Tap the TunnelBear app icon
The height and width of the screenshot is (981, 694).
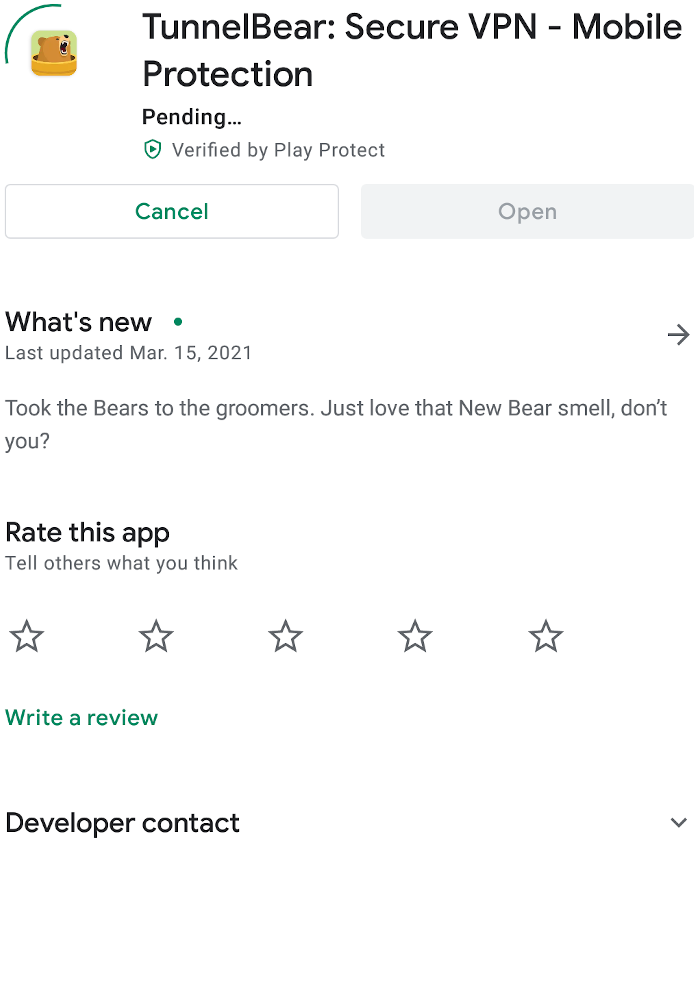54,53
